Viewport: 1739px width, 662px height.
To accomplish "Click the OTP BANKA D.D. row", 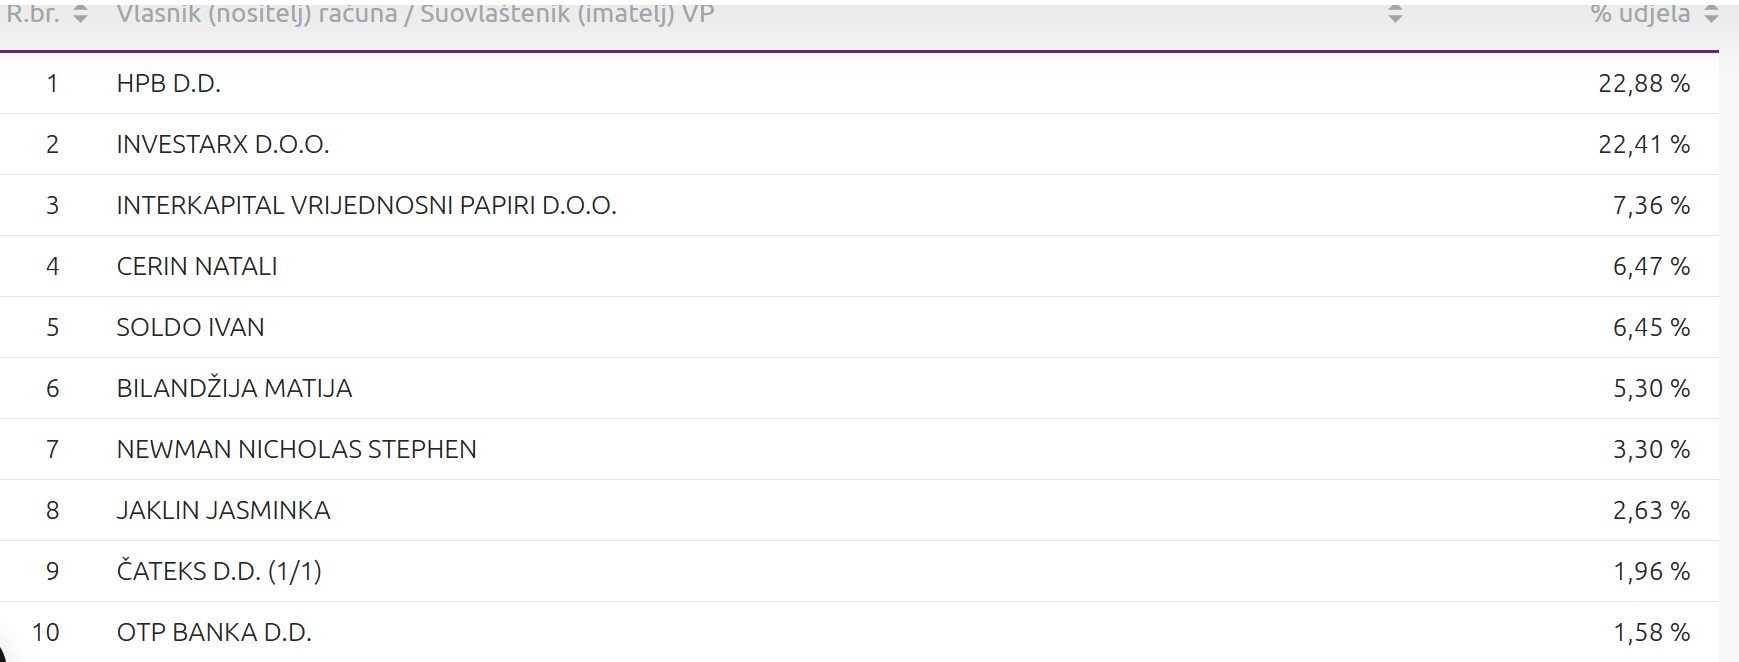I will point(214,633).
